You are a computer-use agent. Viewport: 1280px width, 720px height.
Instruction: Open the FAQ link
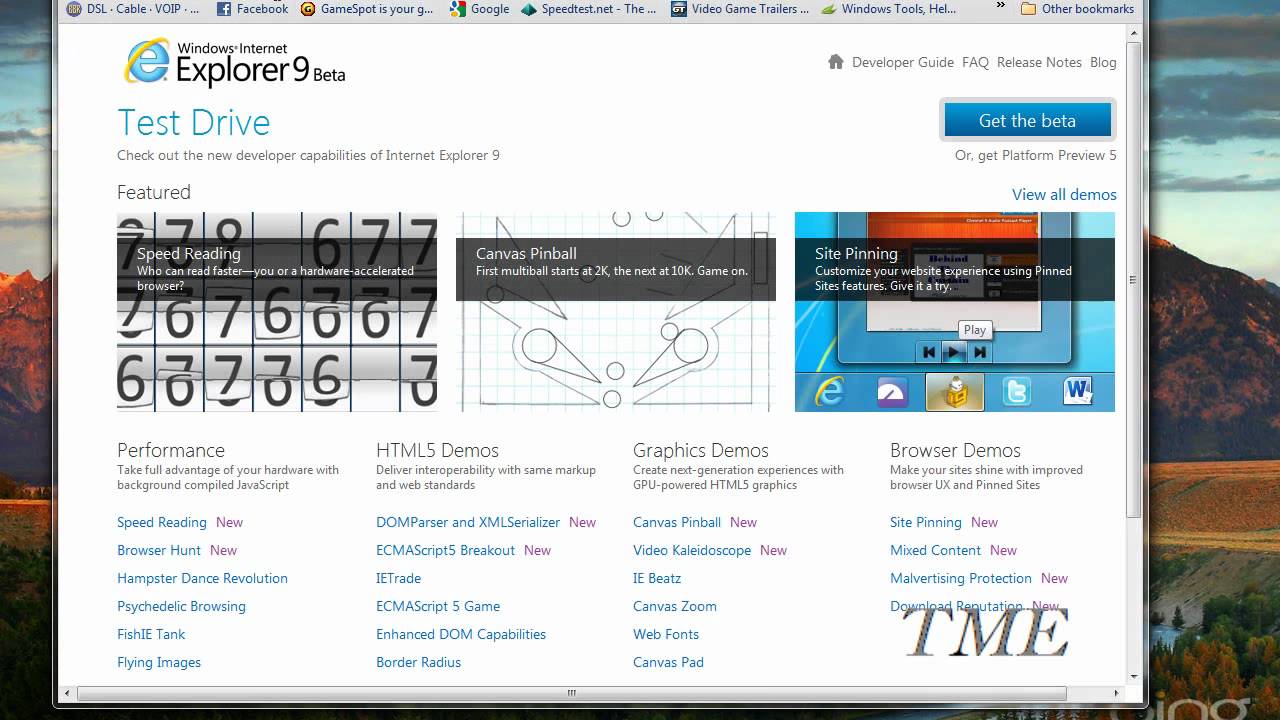(975, 62)
